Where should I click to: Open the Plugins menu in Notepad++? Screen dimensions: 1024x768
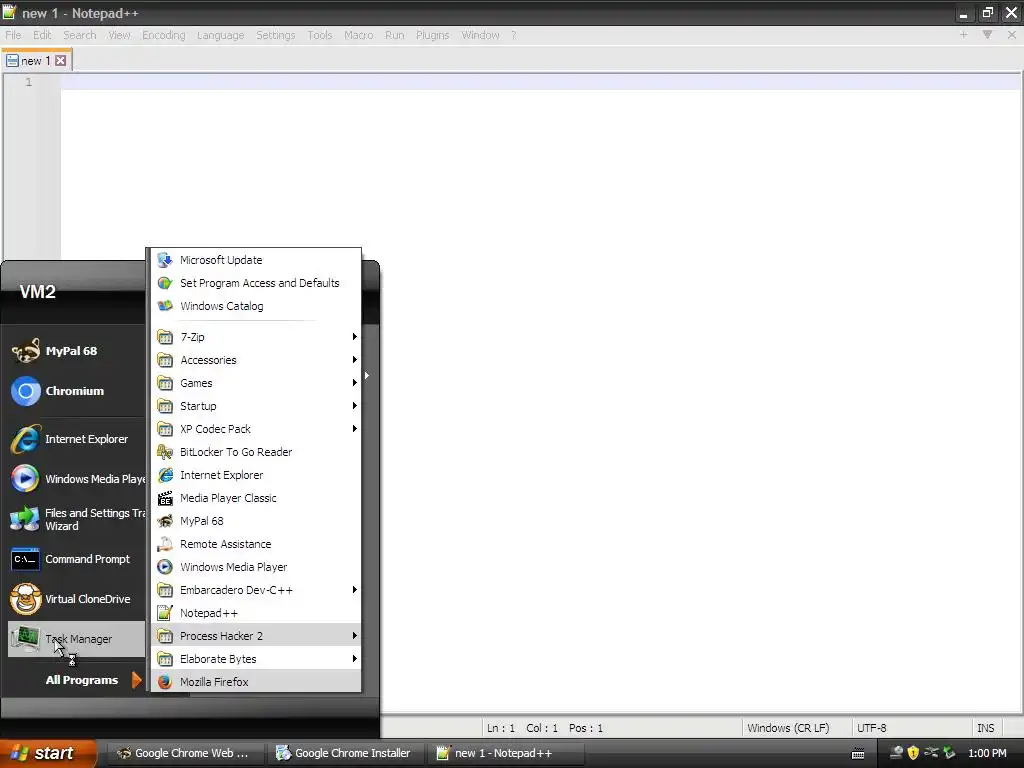pos(432,35)
